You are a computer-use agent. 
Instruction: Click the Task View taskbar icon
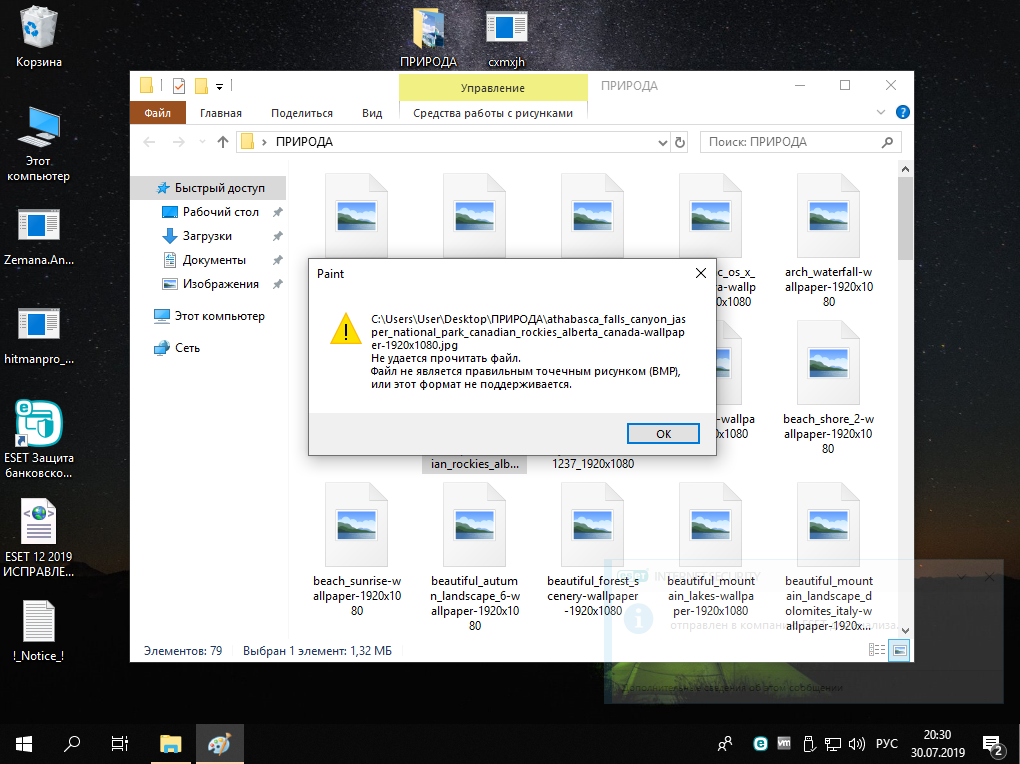point(119,744)
